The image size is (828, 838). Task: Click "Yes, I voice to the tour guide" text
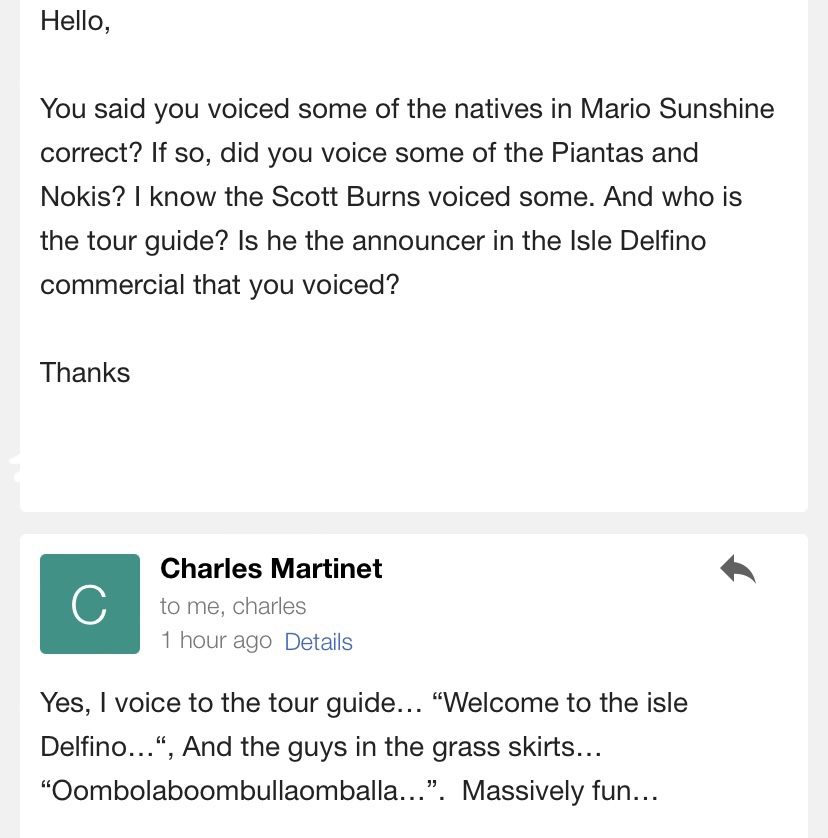click(219, 703)
